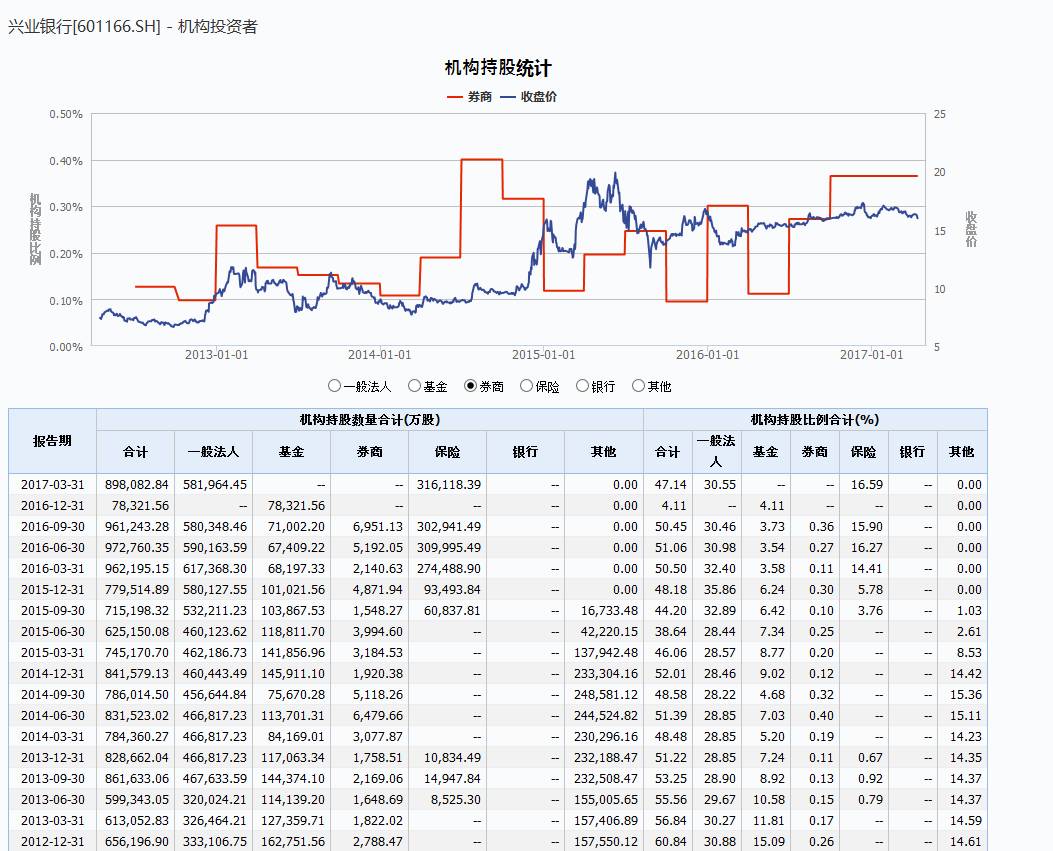Screen dimensions: 1053x851
Task: Click the 机构持股比例 left axis title
Action: click(x=35, y=229)
